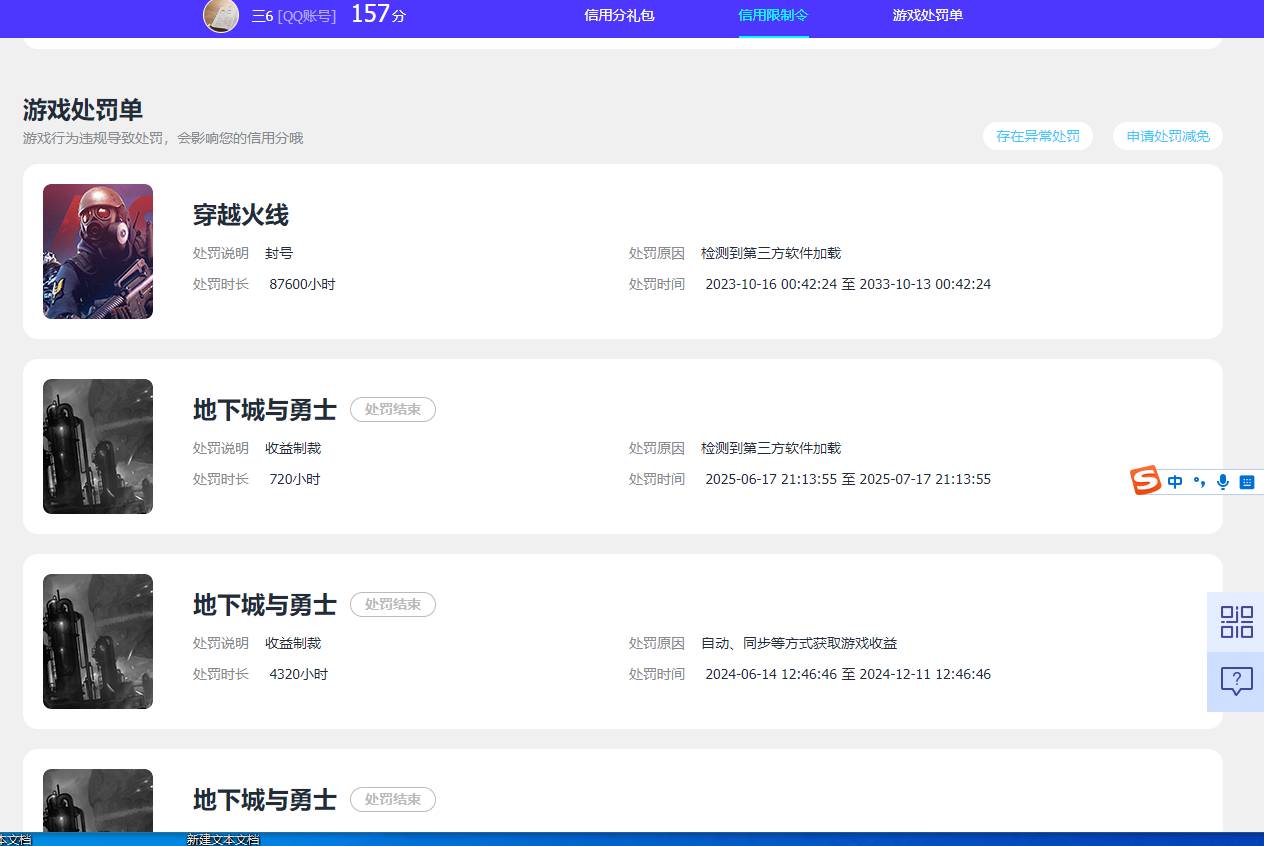This screenshot has width=1264, height=846.
Task: Click the 处罚结束 label on the bottom card
Action: coord(392,799)
